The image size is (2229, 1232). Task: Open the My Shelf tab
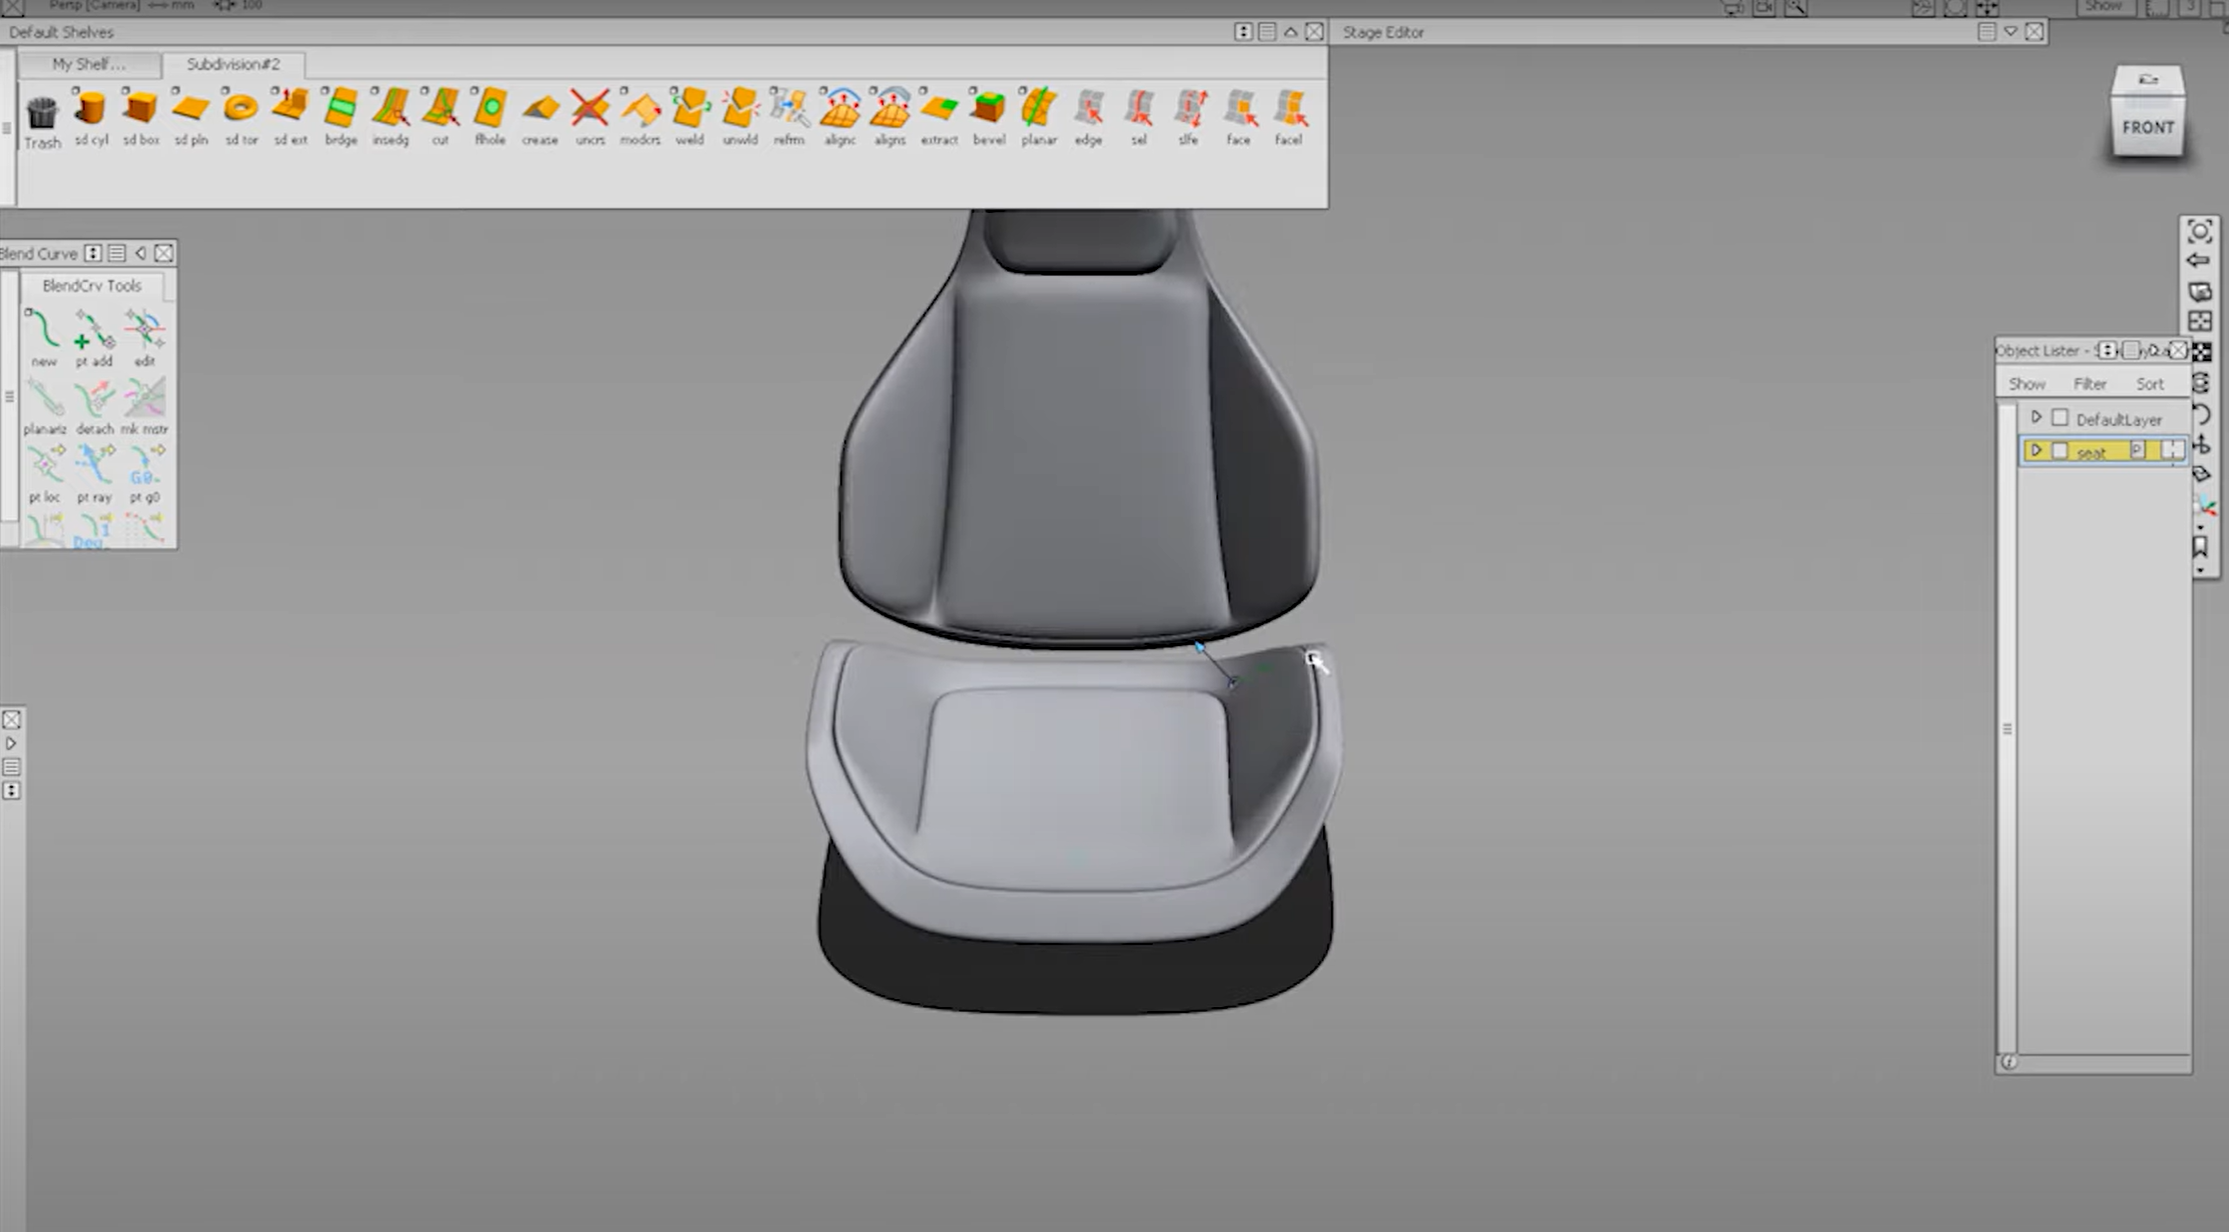87,64
